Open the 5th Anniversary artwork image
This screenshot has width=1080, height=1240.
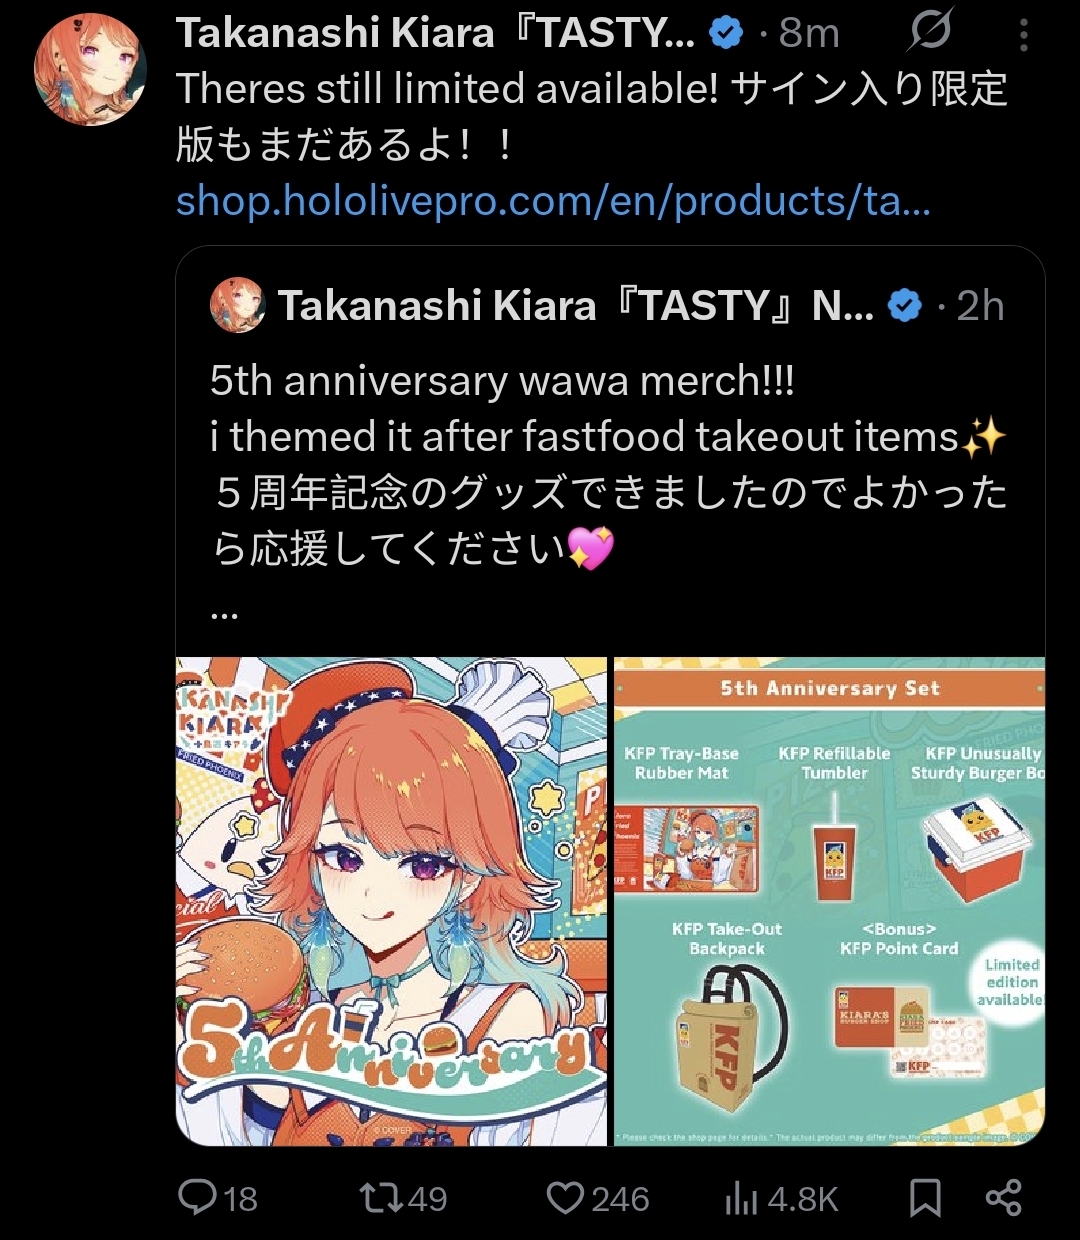pos(391,901)
